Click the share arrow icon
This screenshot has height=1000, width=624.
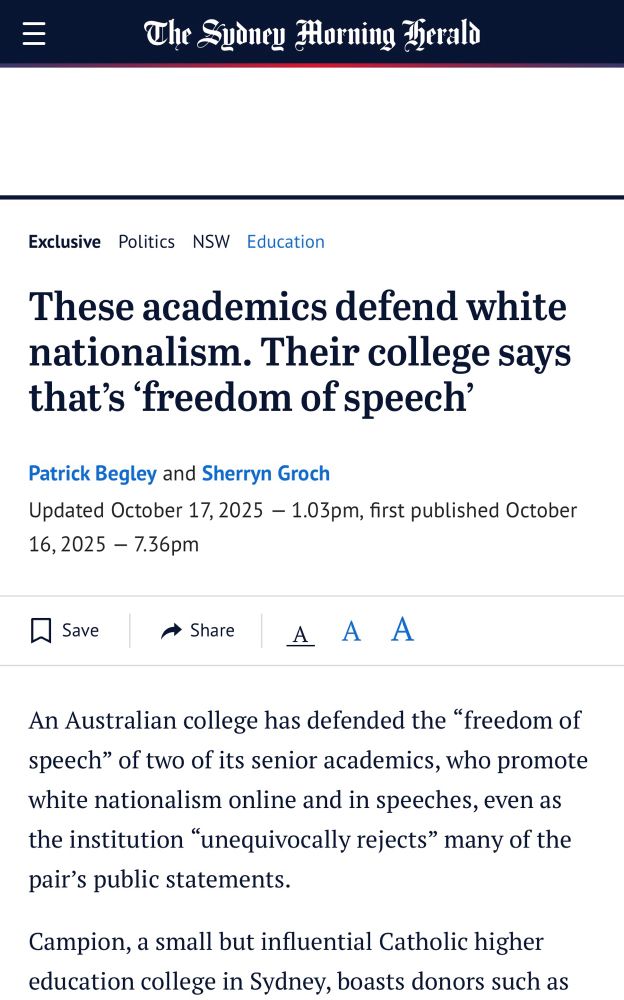[170, 630]
